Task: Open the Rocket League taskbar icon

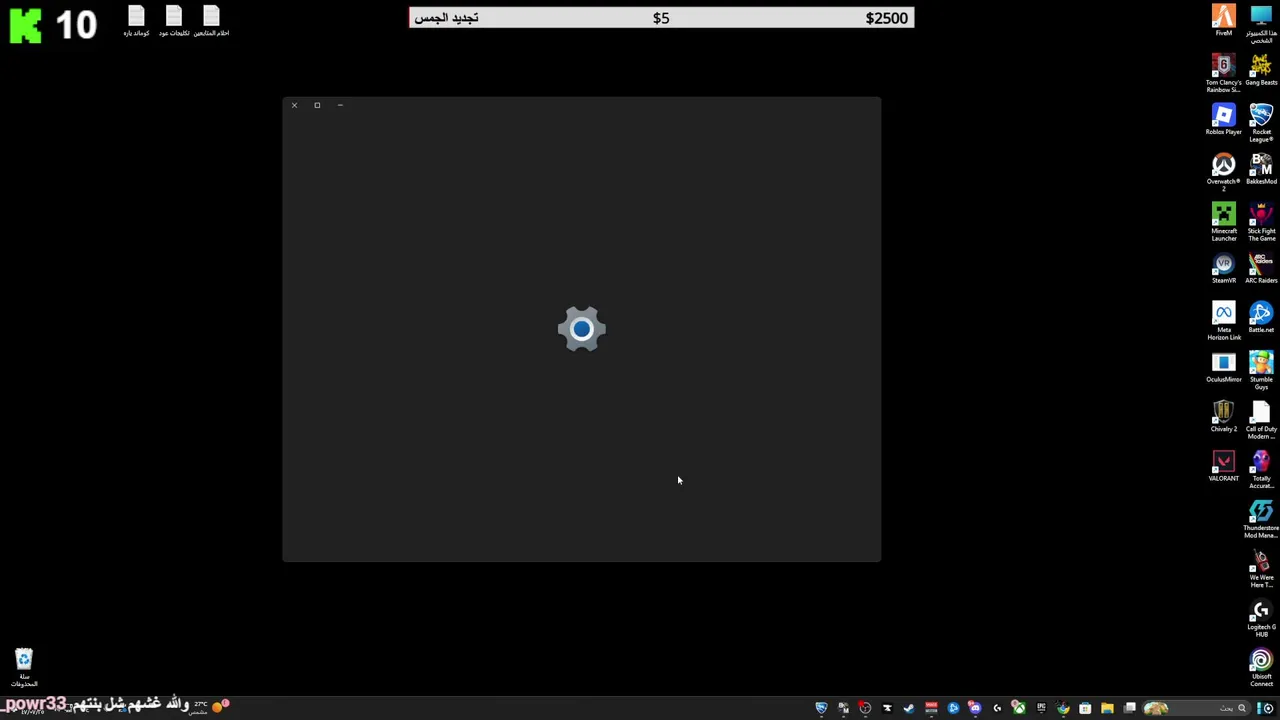Action: (821, 708)
